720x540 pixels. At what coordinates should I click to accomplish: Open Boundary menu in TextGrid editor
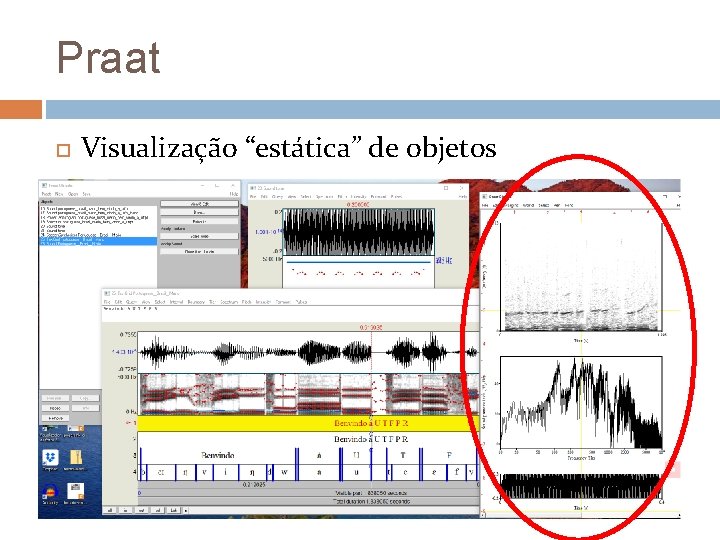click(x=196, y=302)
